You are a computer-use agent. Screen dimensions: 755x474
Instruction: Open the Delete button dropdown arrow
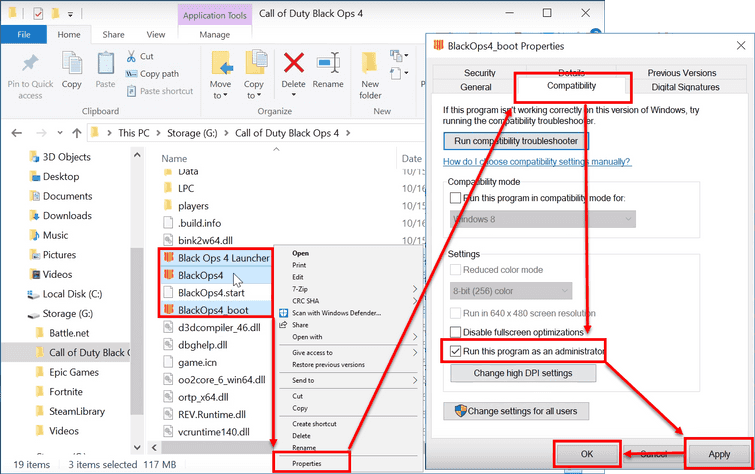(x=293, y=95)
